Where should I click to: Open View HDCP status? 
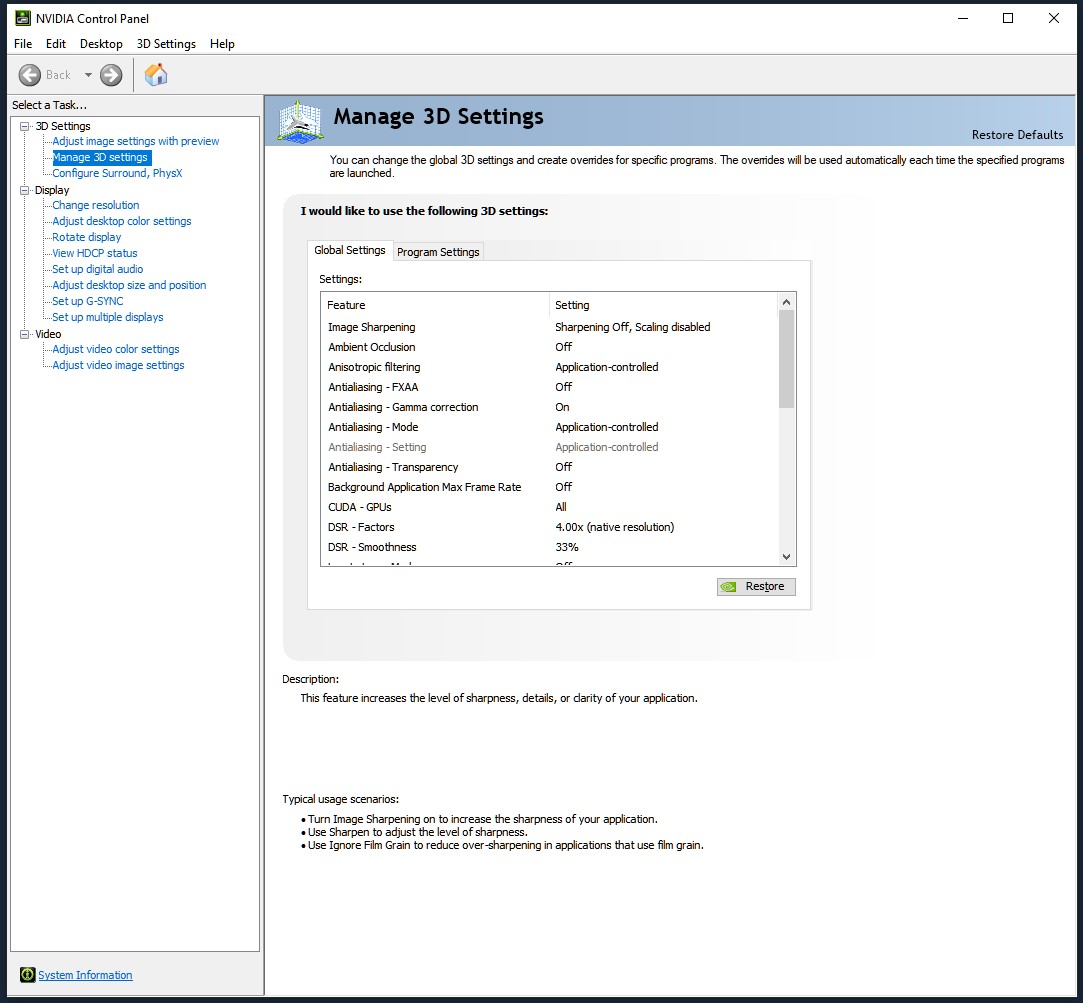click(x=95, y=253)
